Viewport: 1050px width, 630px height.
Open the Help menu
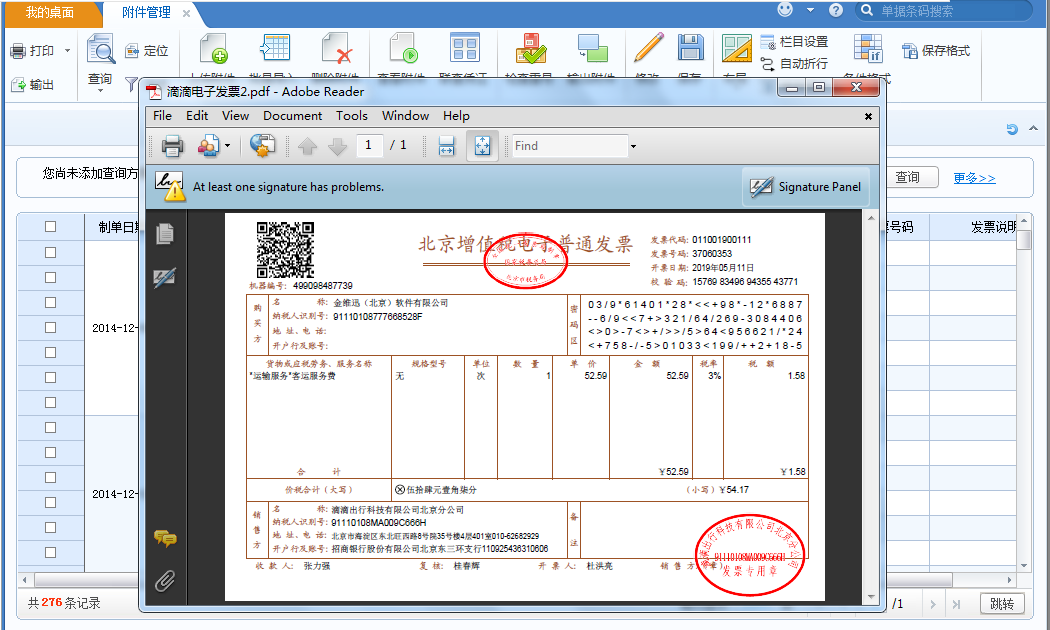(x=456, y=116)
